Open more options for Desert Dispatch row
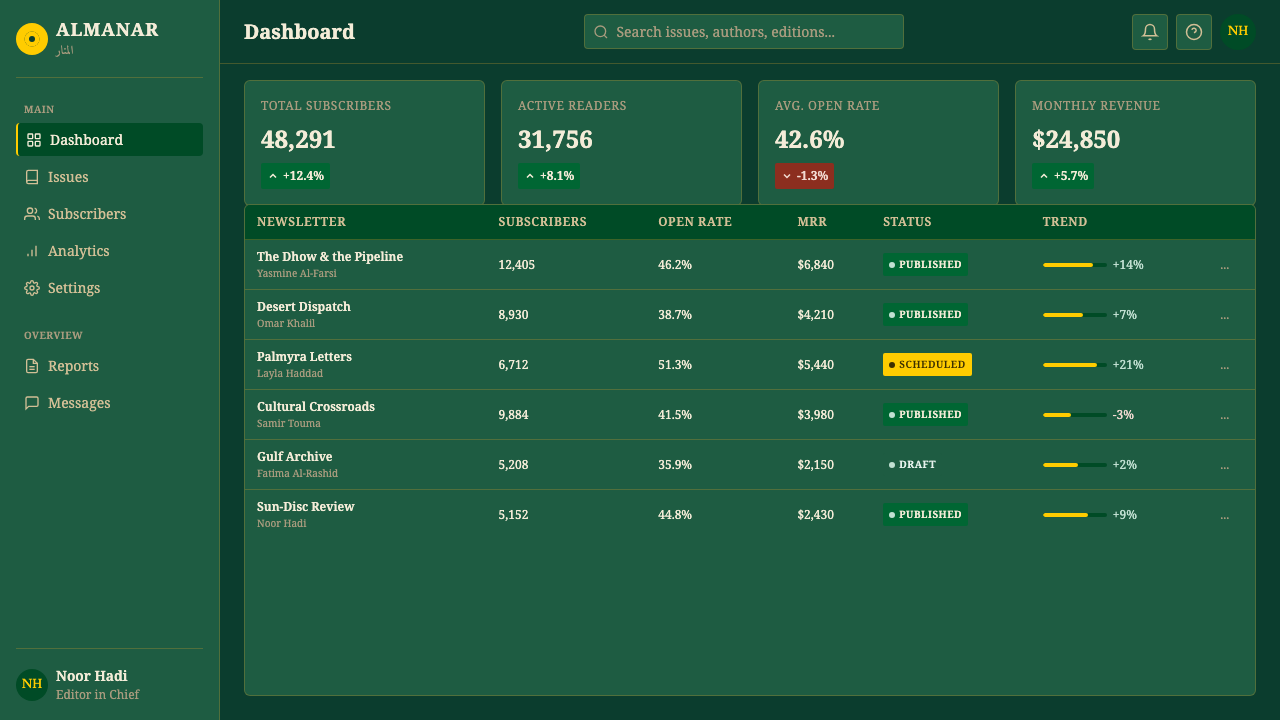The image size is (1280, 720). click(1225, 315)
